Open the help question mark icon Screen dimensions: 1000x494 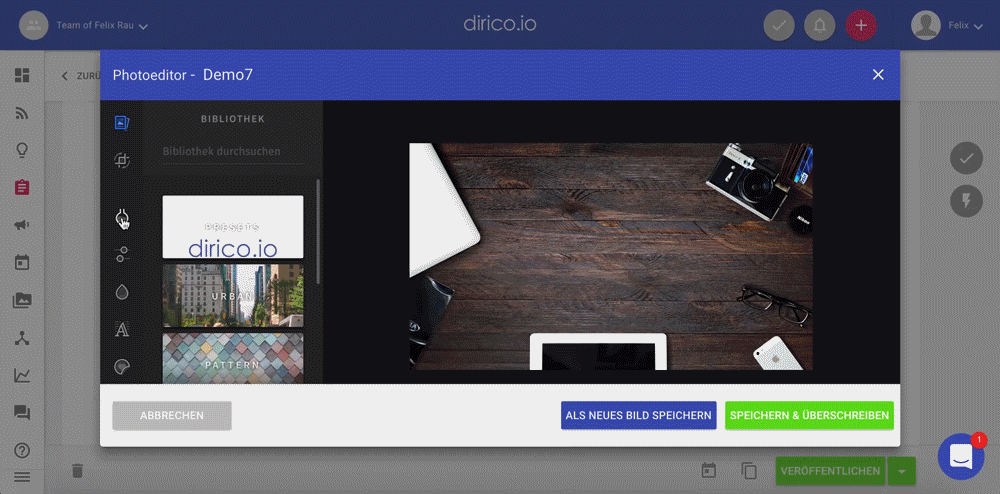22,450
